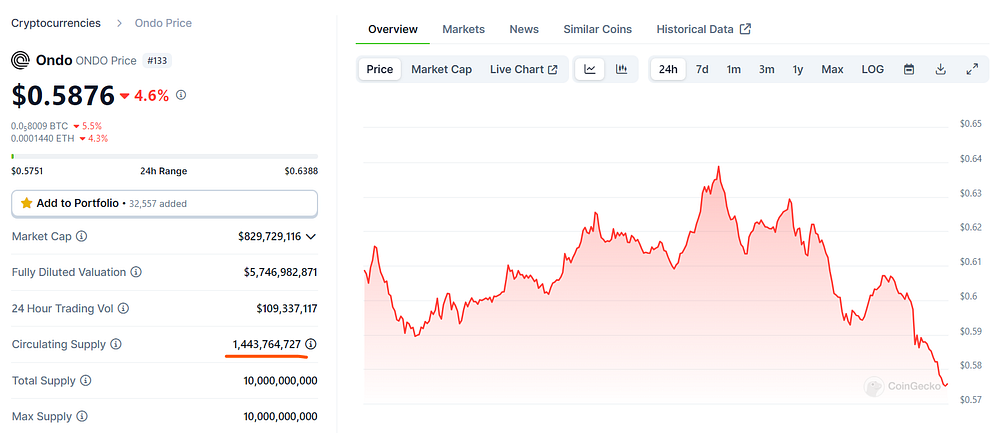
Task: Click the 24h Range progress bar
Action: click(165, 156)
